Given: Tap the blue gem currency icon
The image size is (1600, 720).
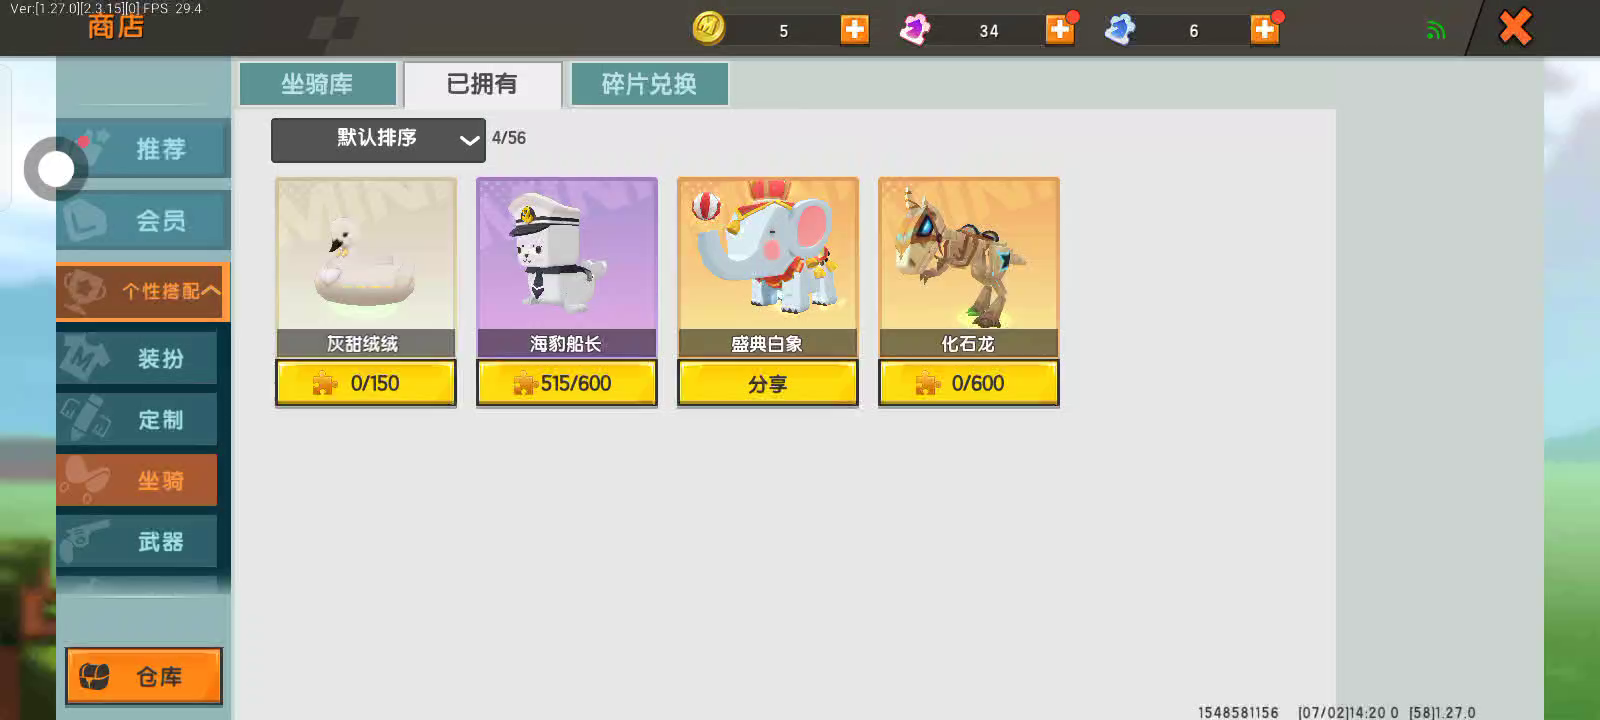Looking at the screenshot, I should tap(1120, 30).
